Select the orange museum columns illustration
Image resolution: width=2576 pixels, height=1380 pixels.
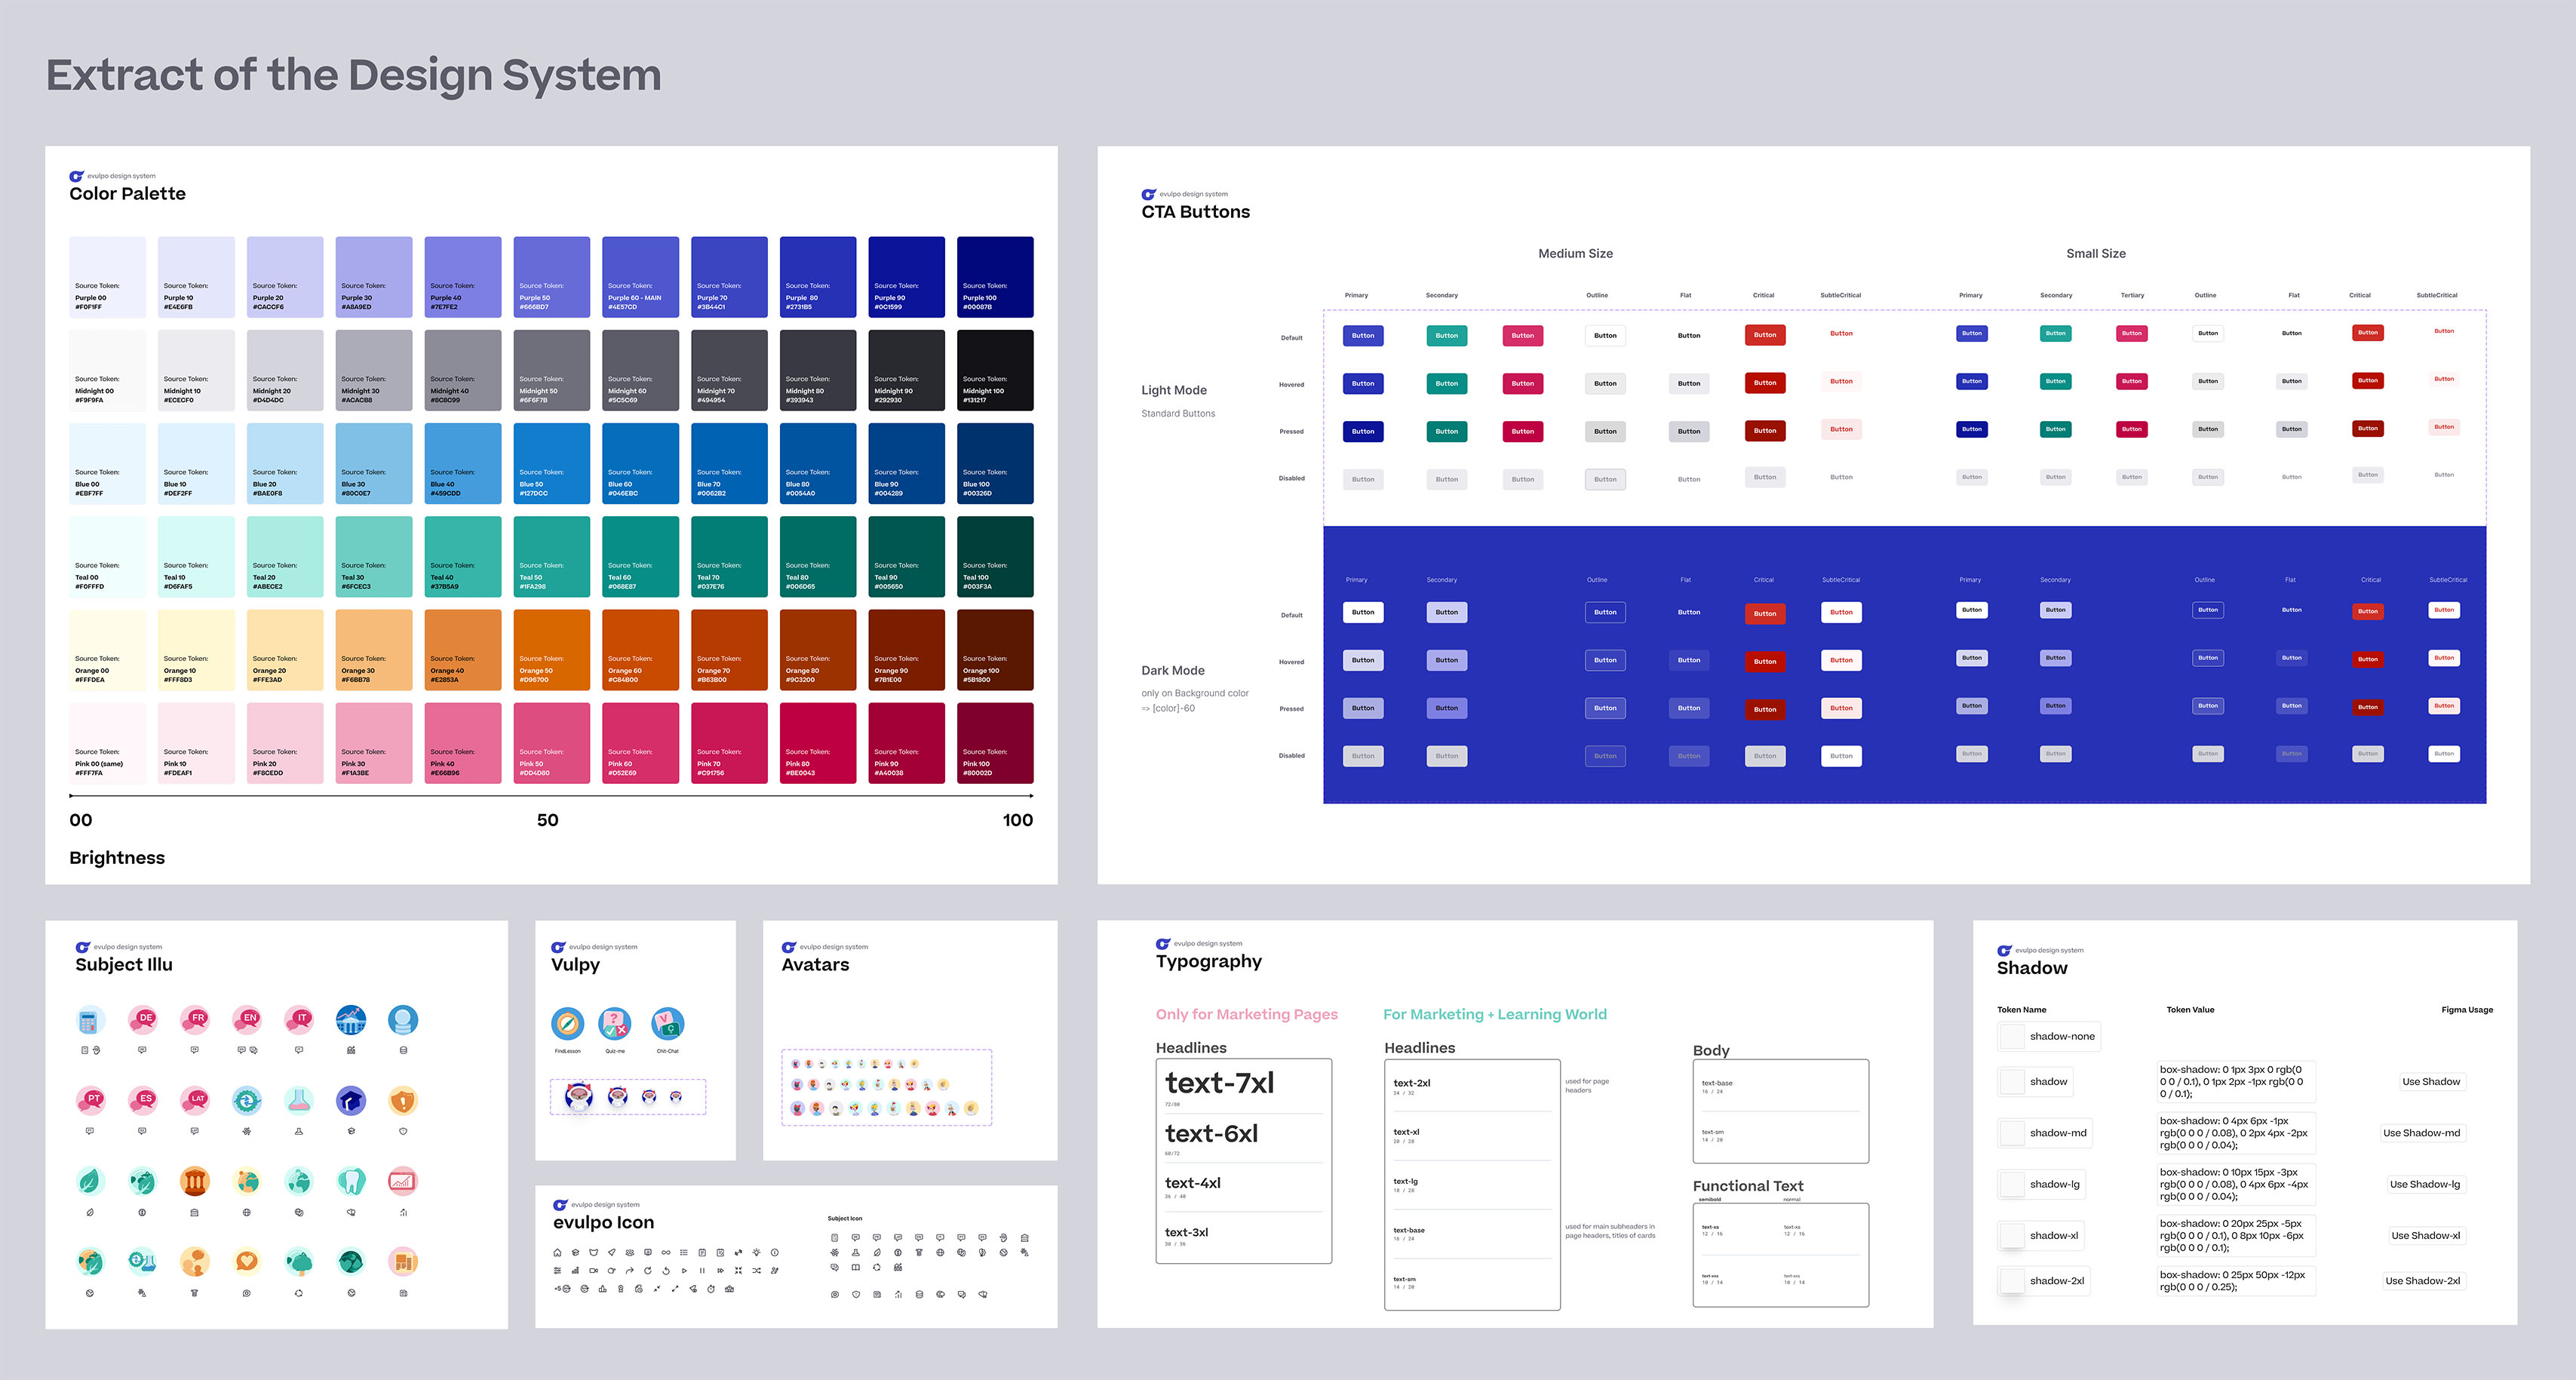(195, 1181)
